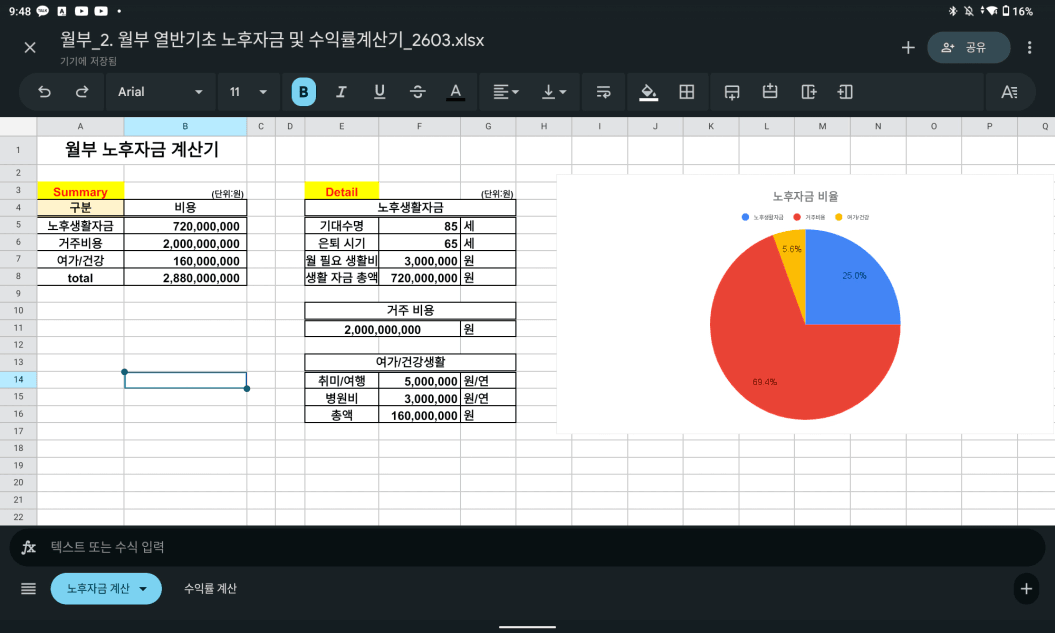Open the all sheets list menu
The height and width of the screenshot is (633, 1055).
(28, 589)
